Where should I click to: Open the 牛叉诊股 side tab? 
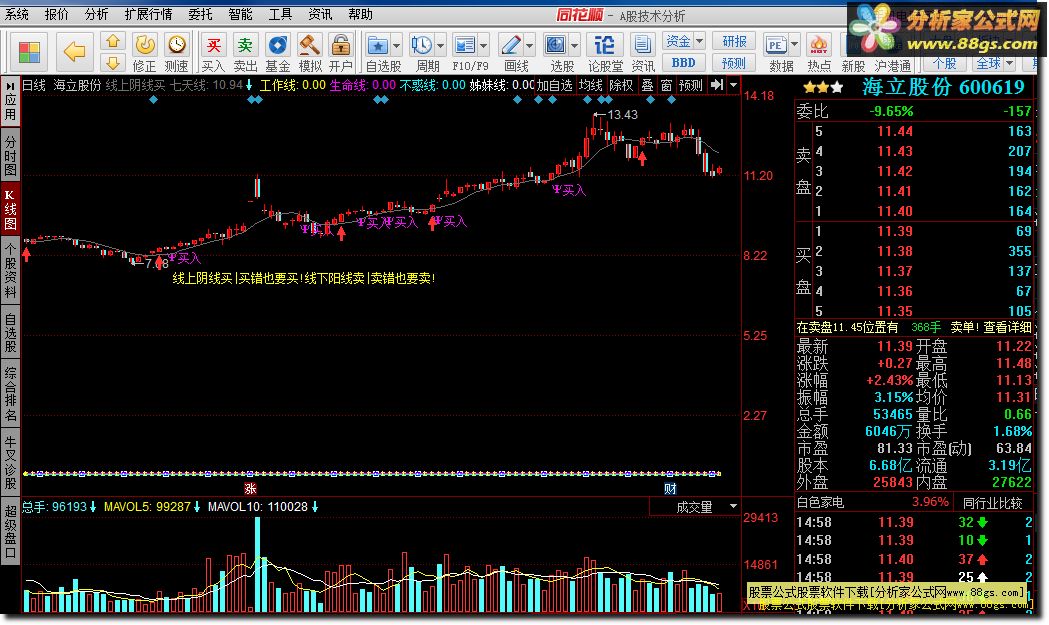[10, 464]
